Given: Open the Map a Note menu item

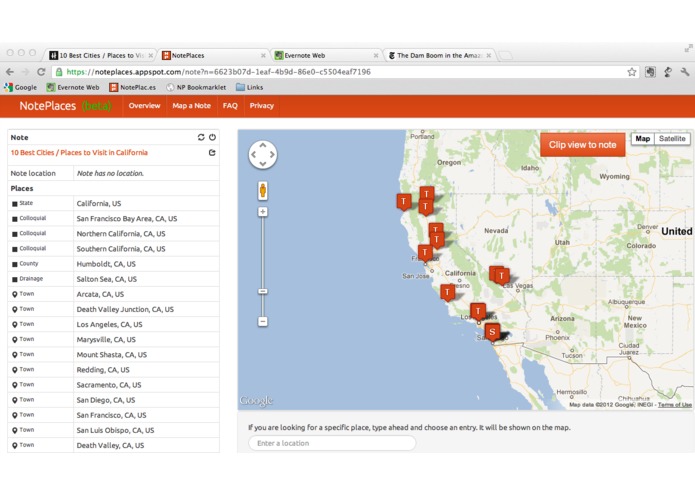Looking at the screenshot, I should coord(191,106).
